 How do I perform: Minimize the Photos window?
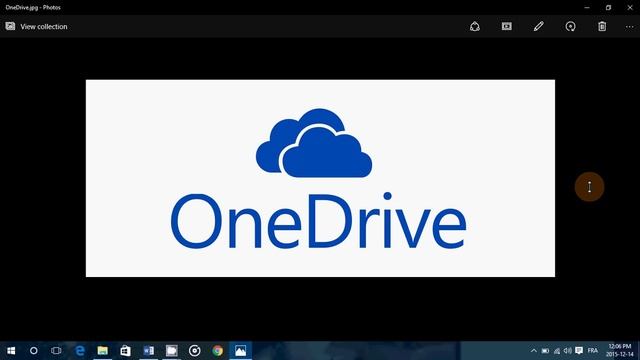point(587,7)
